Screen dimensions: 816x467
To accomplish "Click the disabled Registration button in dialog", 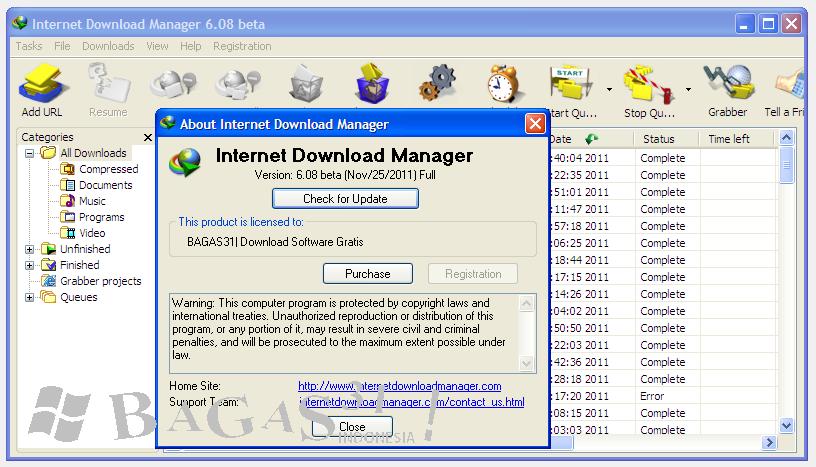I will pyautogui.click(x=473, y=273).
